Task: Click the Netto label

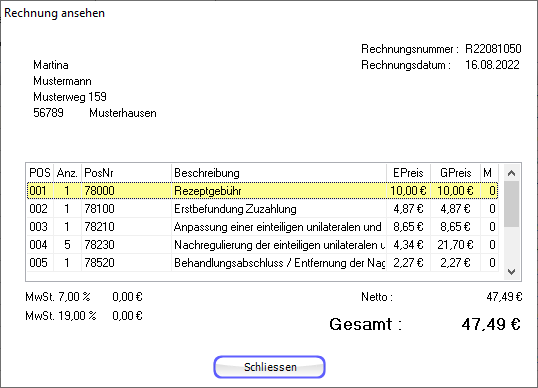Action: click(x=377, y=297)
